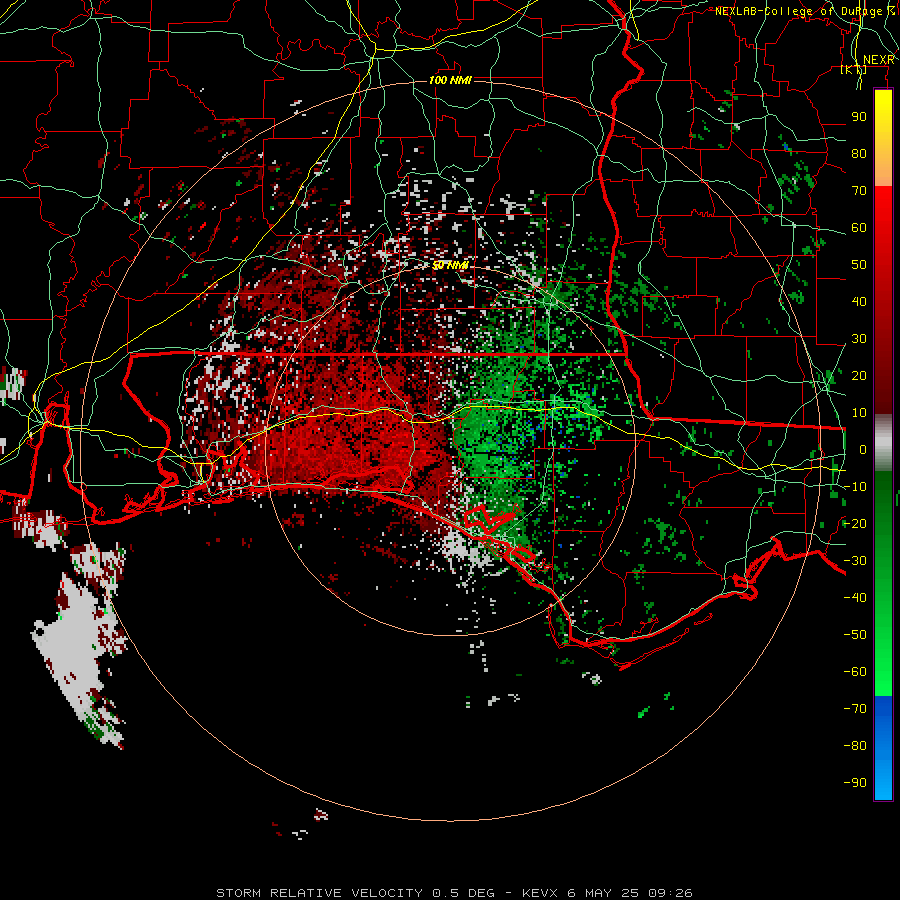Pick the orange segment of the color bar
The height and width of the screenshot is (900, 900).
point(883,168)
